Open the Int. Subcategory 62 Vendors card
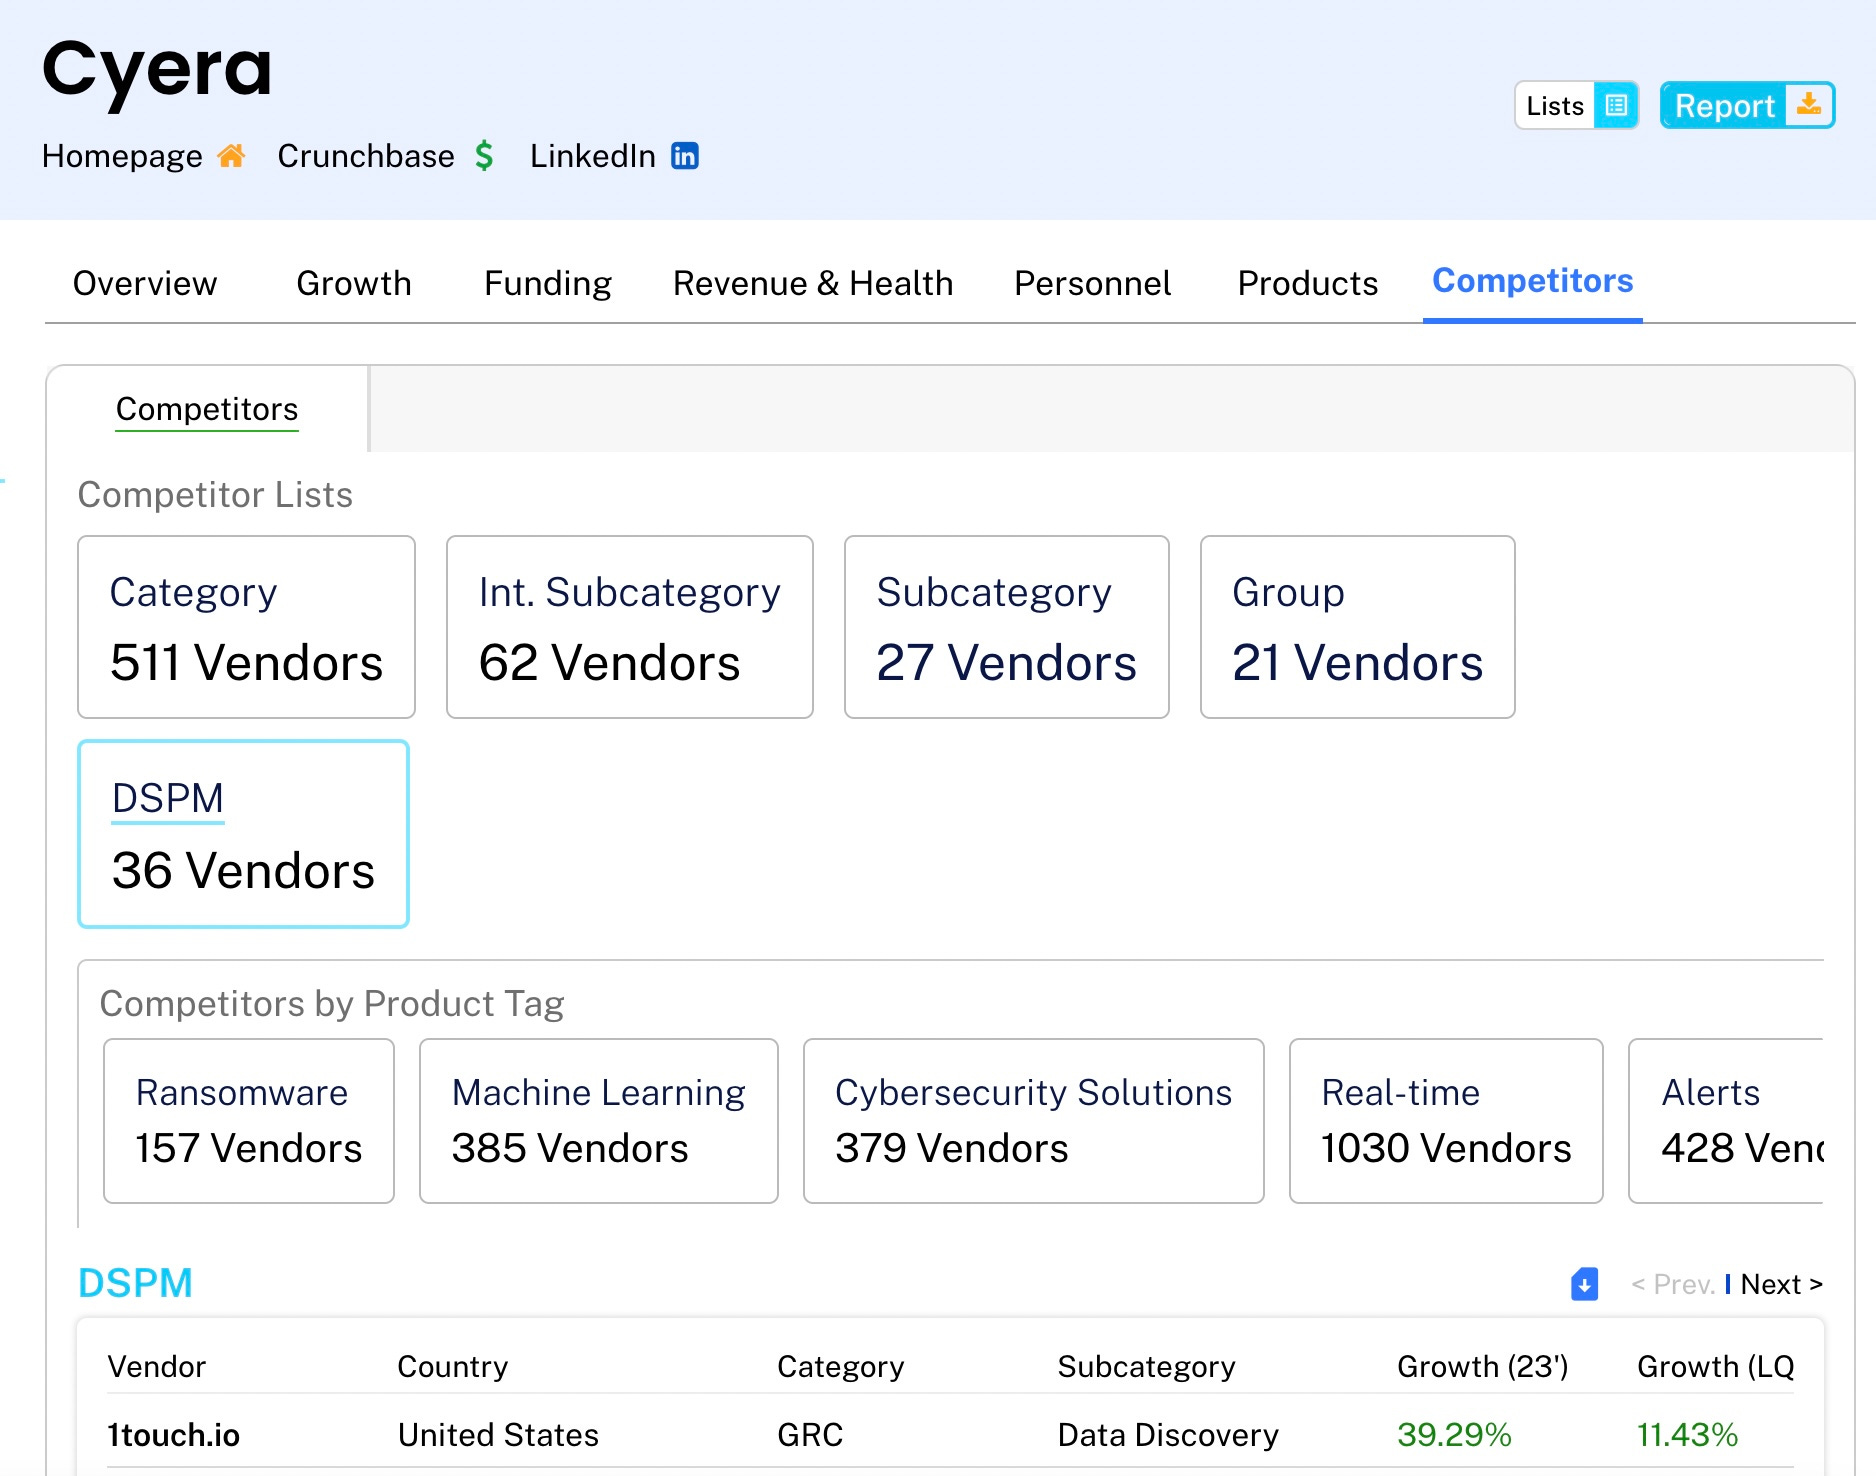 tap(630, 627)
